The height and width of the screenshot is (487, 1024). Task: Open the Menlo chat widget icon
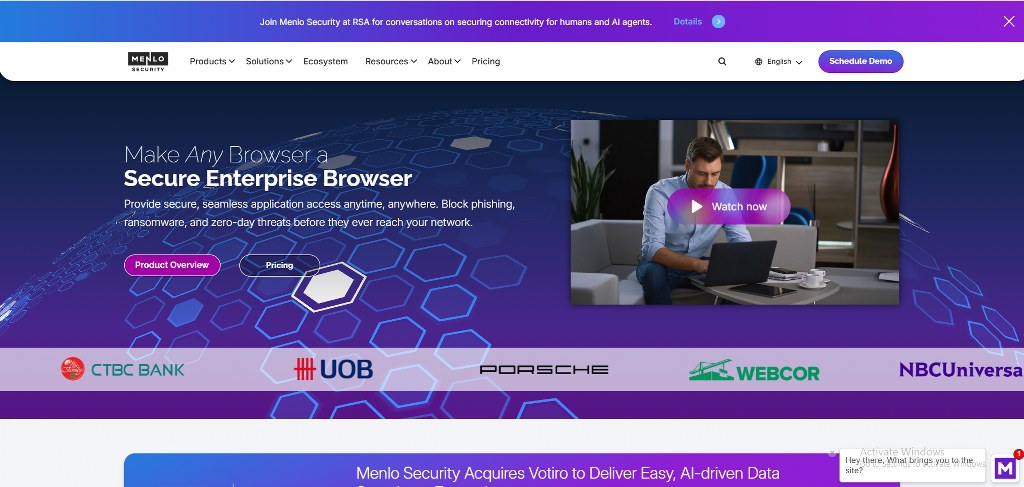pos(1005,467)
